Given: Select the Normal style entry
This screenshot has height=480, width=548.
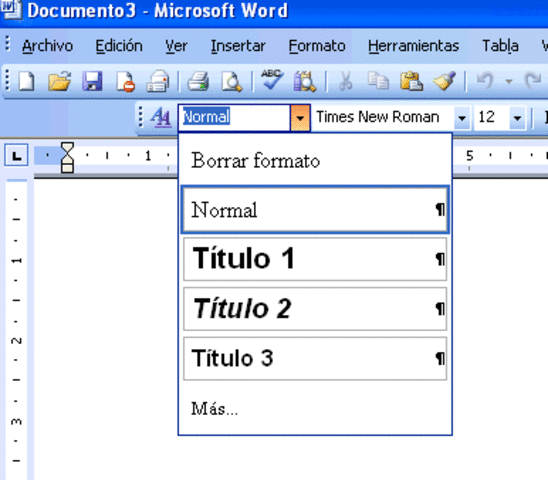Looking at the screenshot, I should pyautogui.click(x=315, y=210).
